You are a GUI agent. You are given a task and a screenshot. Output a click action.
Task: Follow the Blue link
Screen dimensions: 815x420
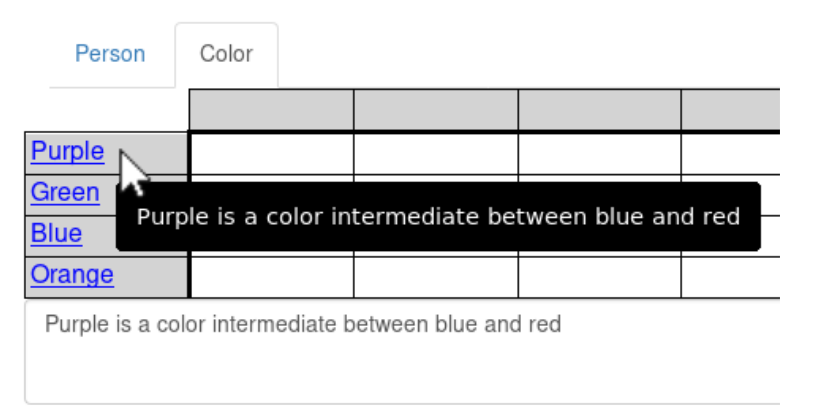point(56,233)
